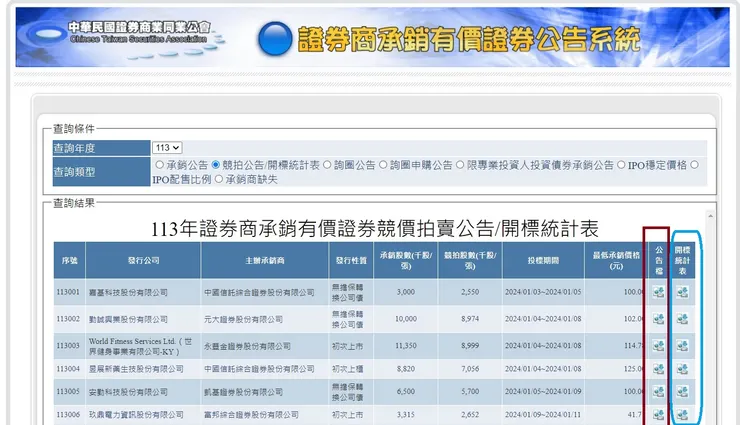
Task: Click 初次上市 in row 113006
Action: 347,415
